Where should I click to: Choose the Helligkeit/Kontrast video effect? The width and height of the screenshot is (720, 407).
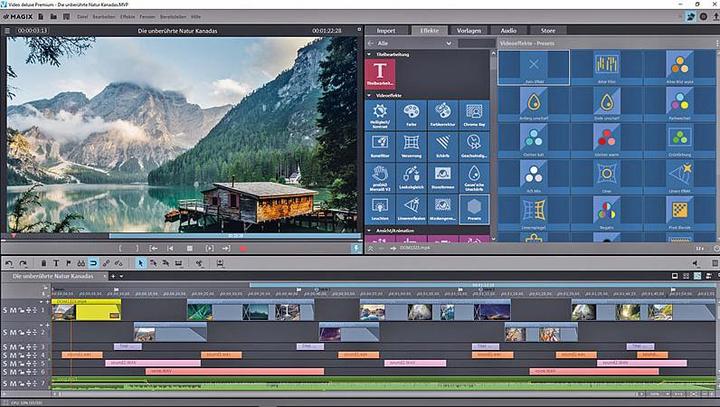[x=380, y=113]
